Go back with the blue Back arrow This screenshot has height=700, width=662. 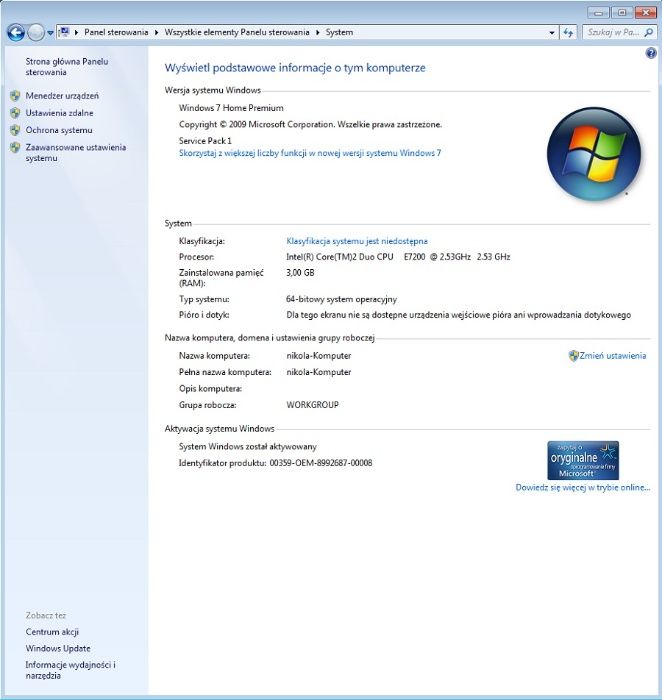pos(16,33)
